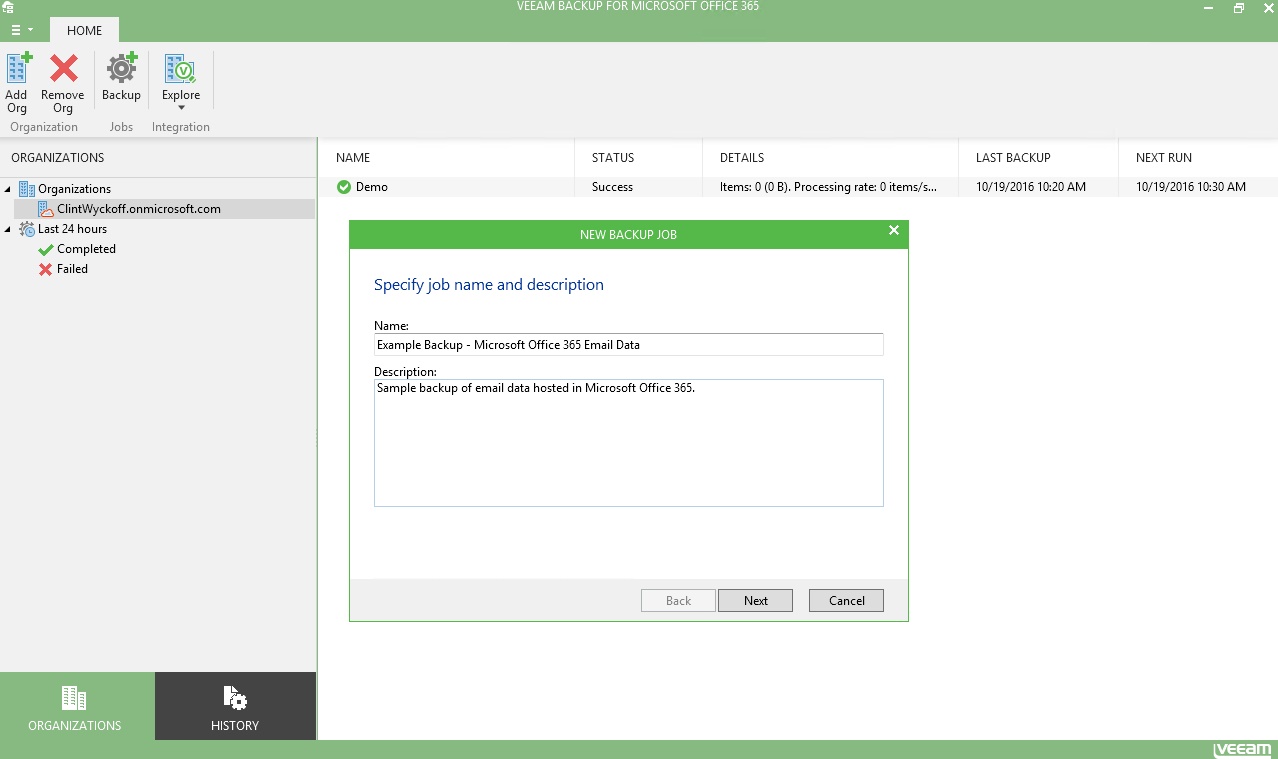Open the application menu in top-left
Image resolution: width=1278 pixels, height=759 pixels.
pos(22,30)
